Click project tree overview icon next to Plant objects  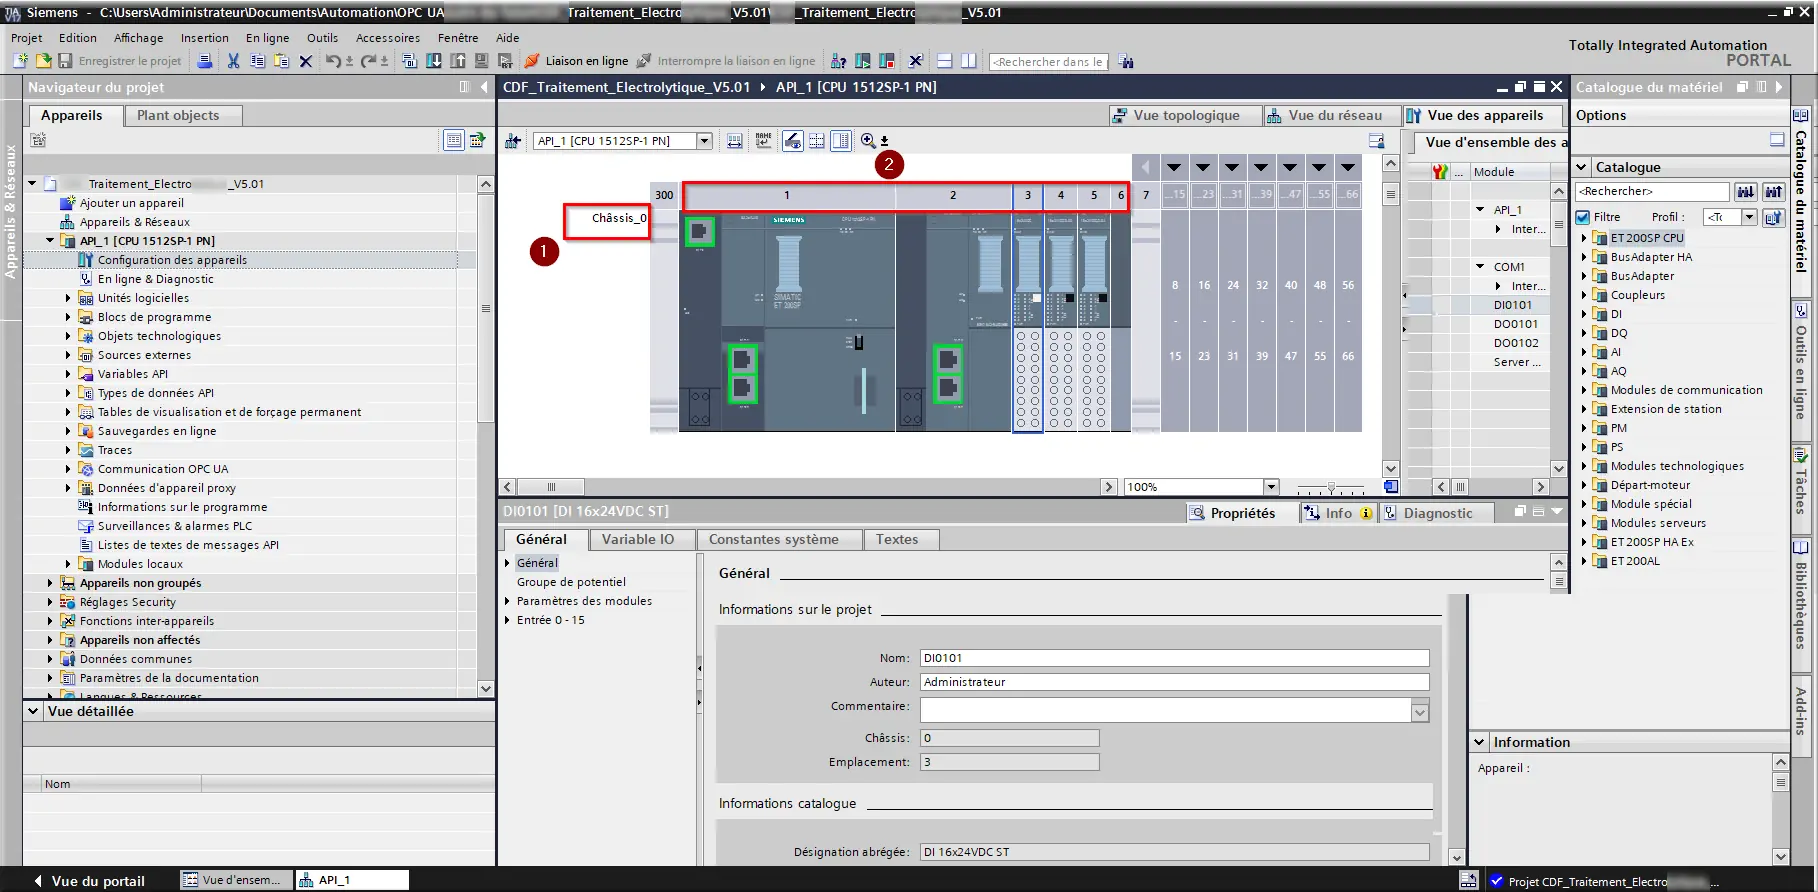(x=454, y=140)
